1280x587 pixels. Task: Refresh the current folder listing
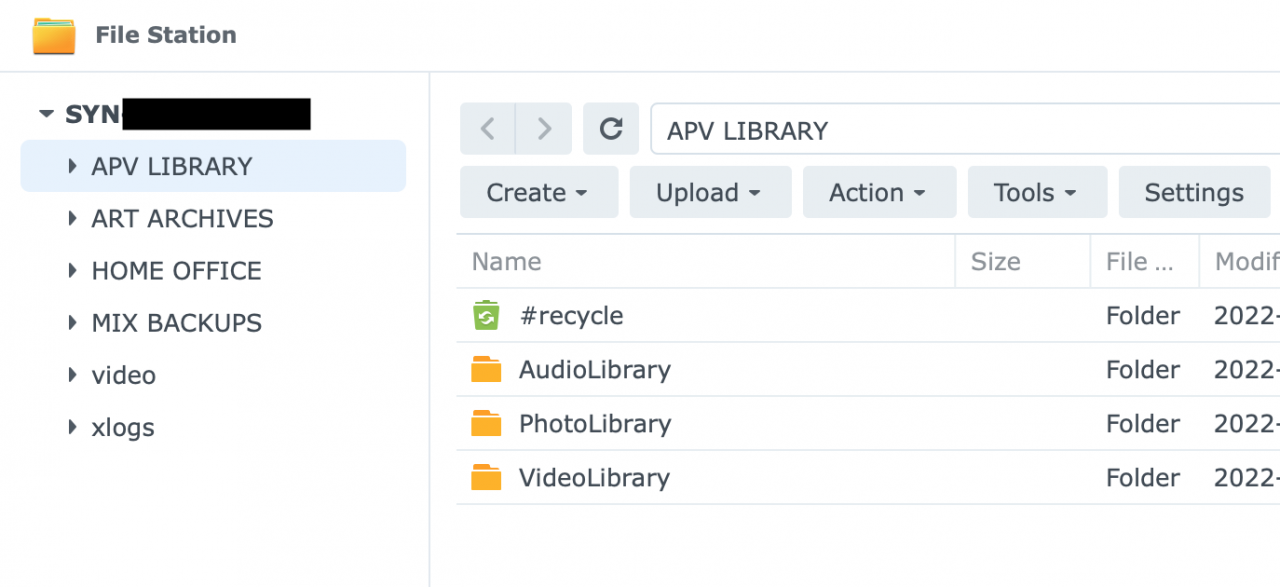(611, 129)
